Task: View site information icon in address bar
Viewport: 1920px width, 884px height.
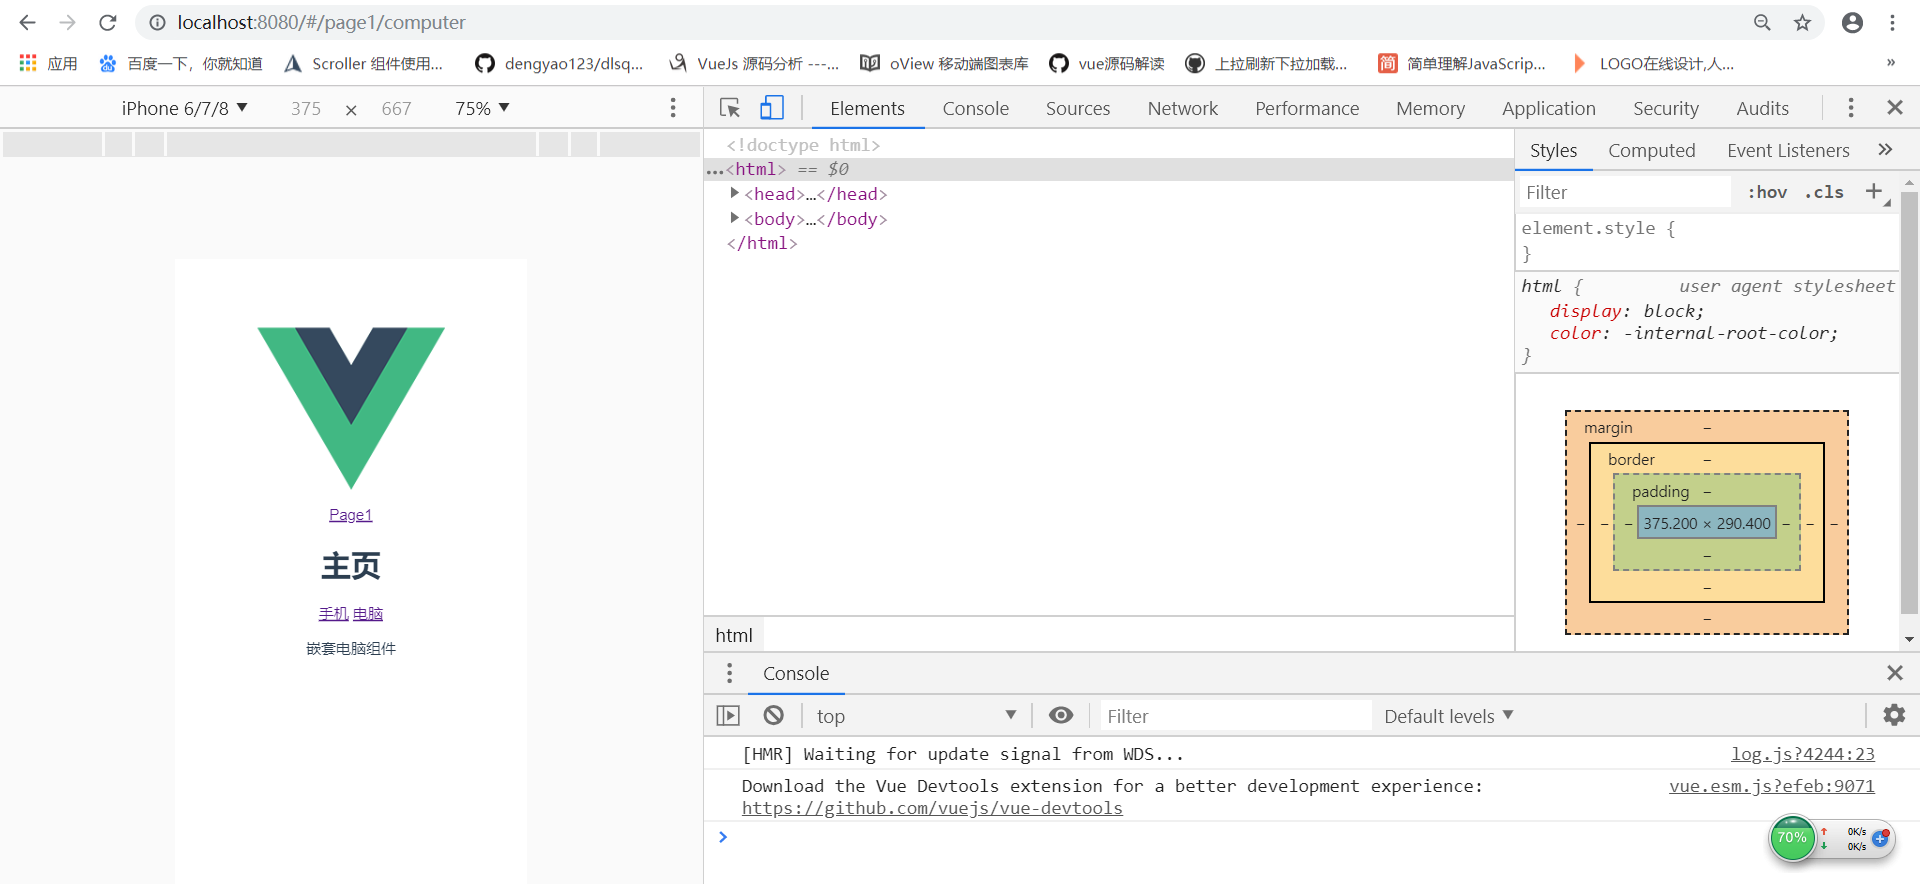Action: [157, 22]
